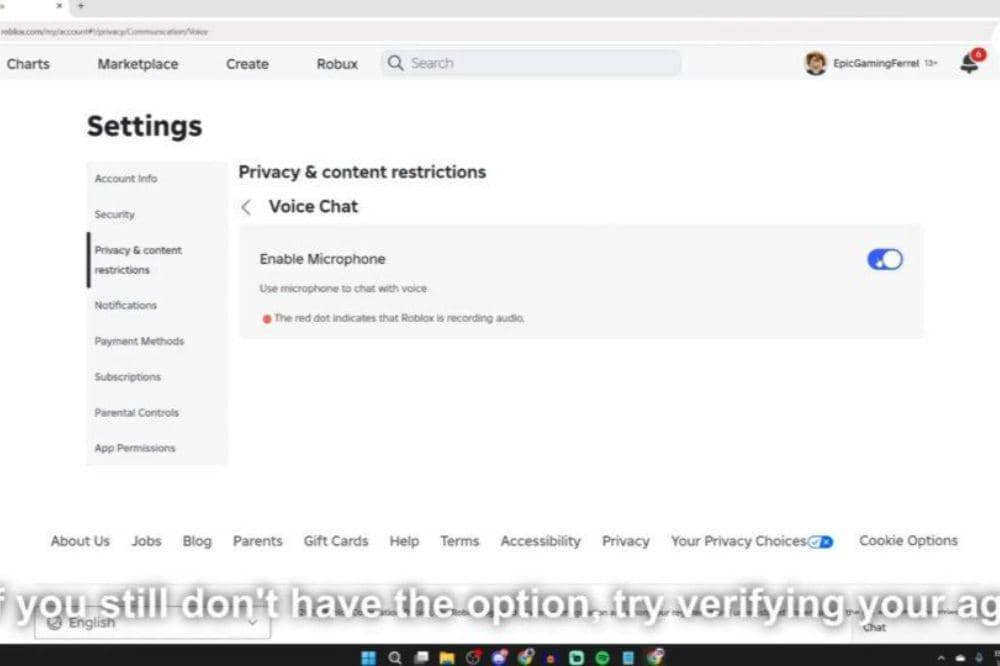
Task: Open Roblox notifications via the bell icon
Action: click(x=967, y=63)
